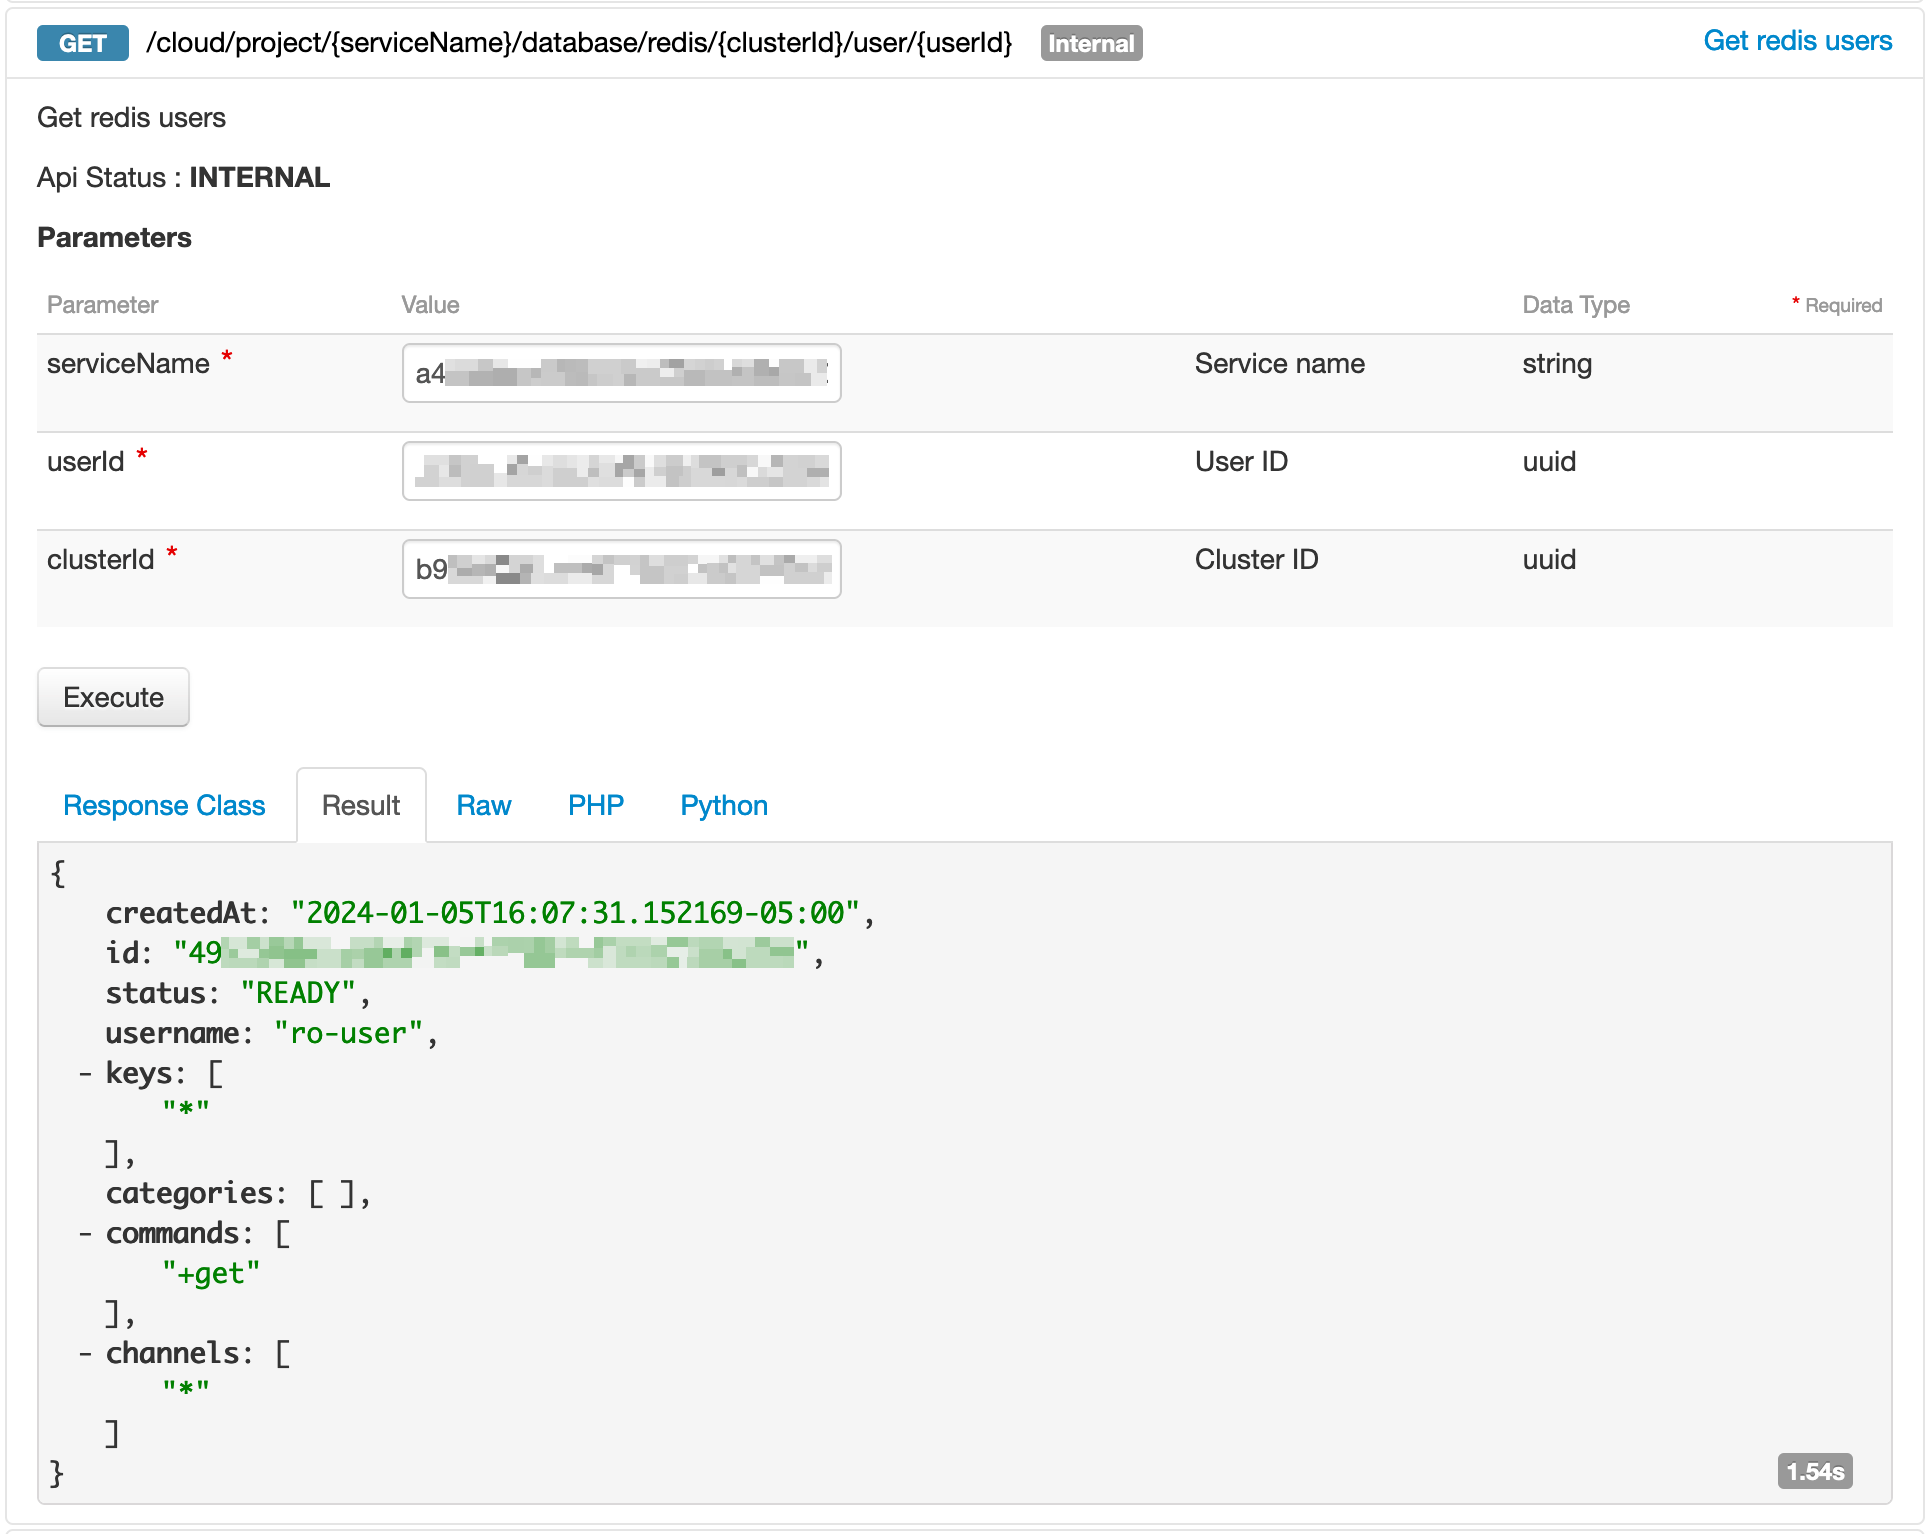1932x1534 pixels.
Task: Collapse the keys array in result
Action: [x=86, y=1074]
